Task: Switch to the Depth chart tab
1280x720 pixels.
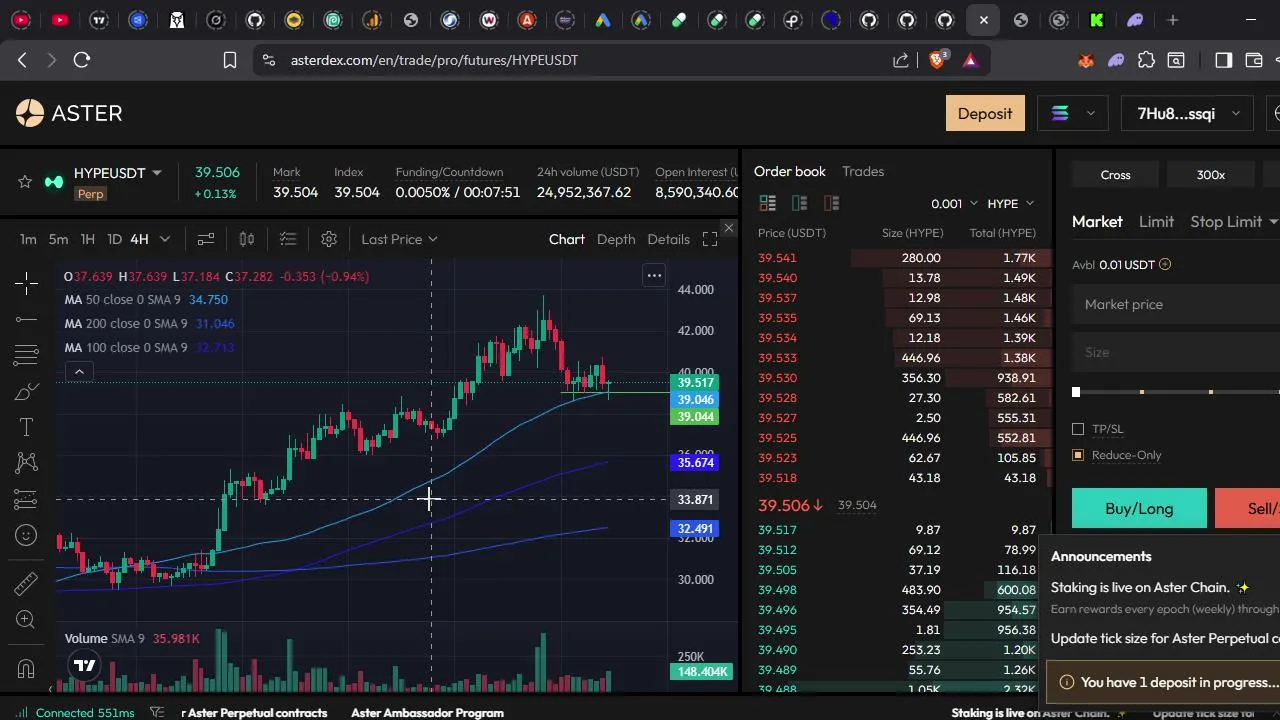Action: (616, 239)
